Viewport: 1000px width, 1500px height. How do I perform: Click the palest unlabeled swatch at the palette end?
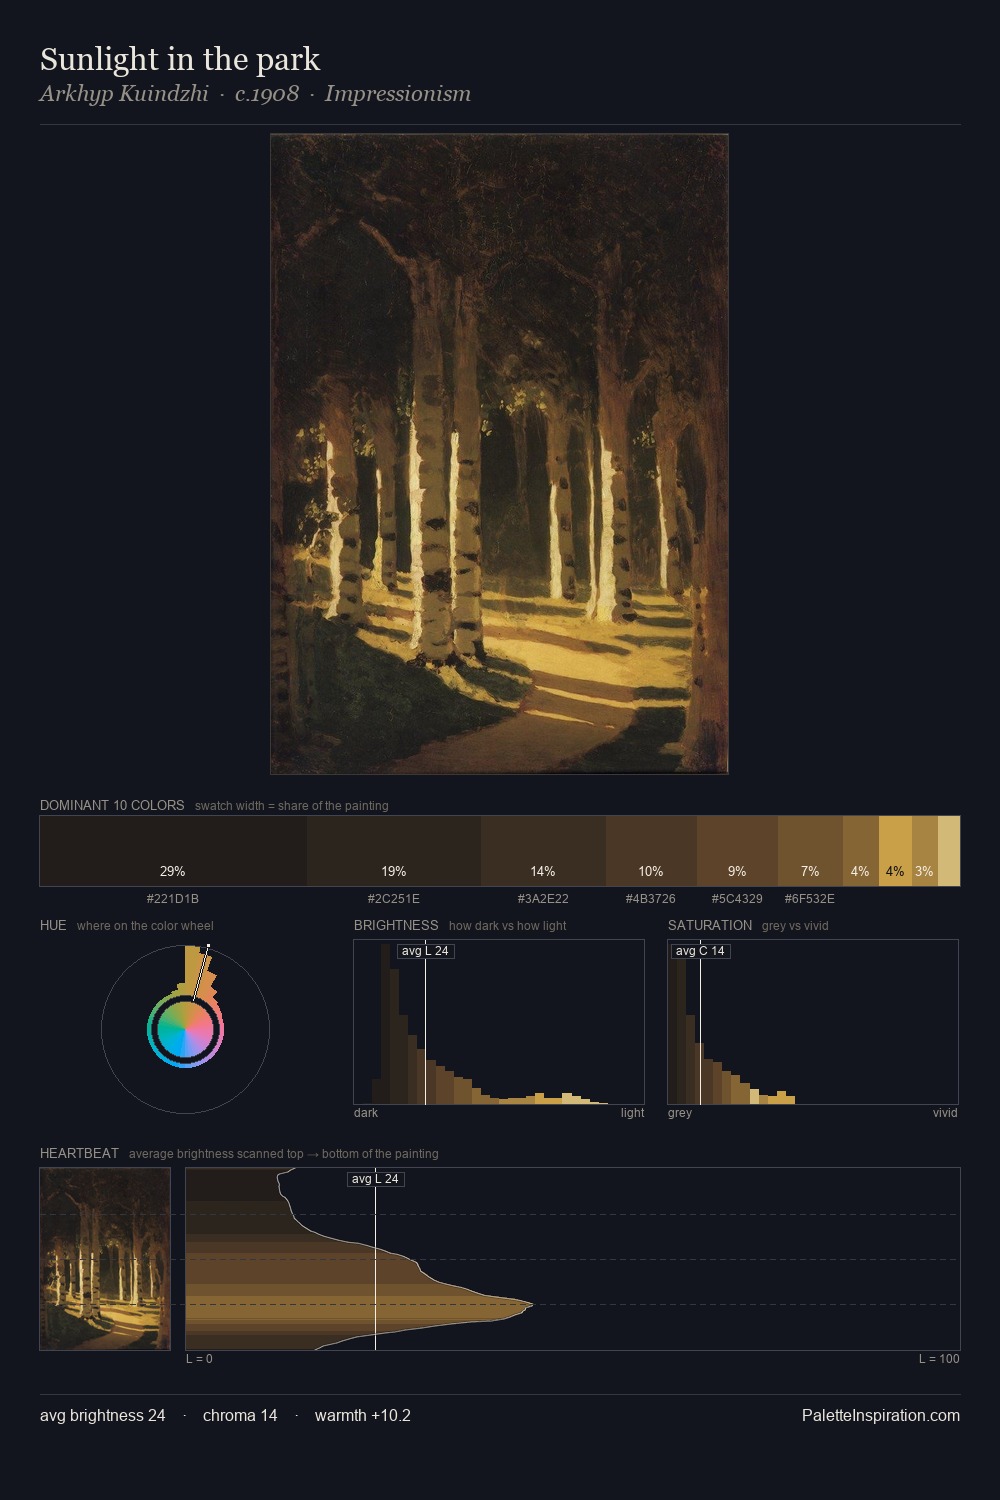point(949,851)
